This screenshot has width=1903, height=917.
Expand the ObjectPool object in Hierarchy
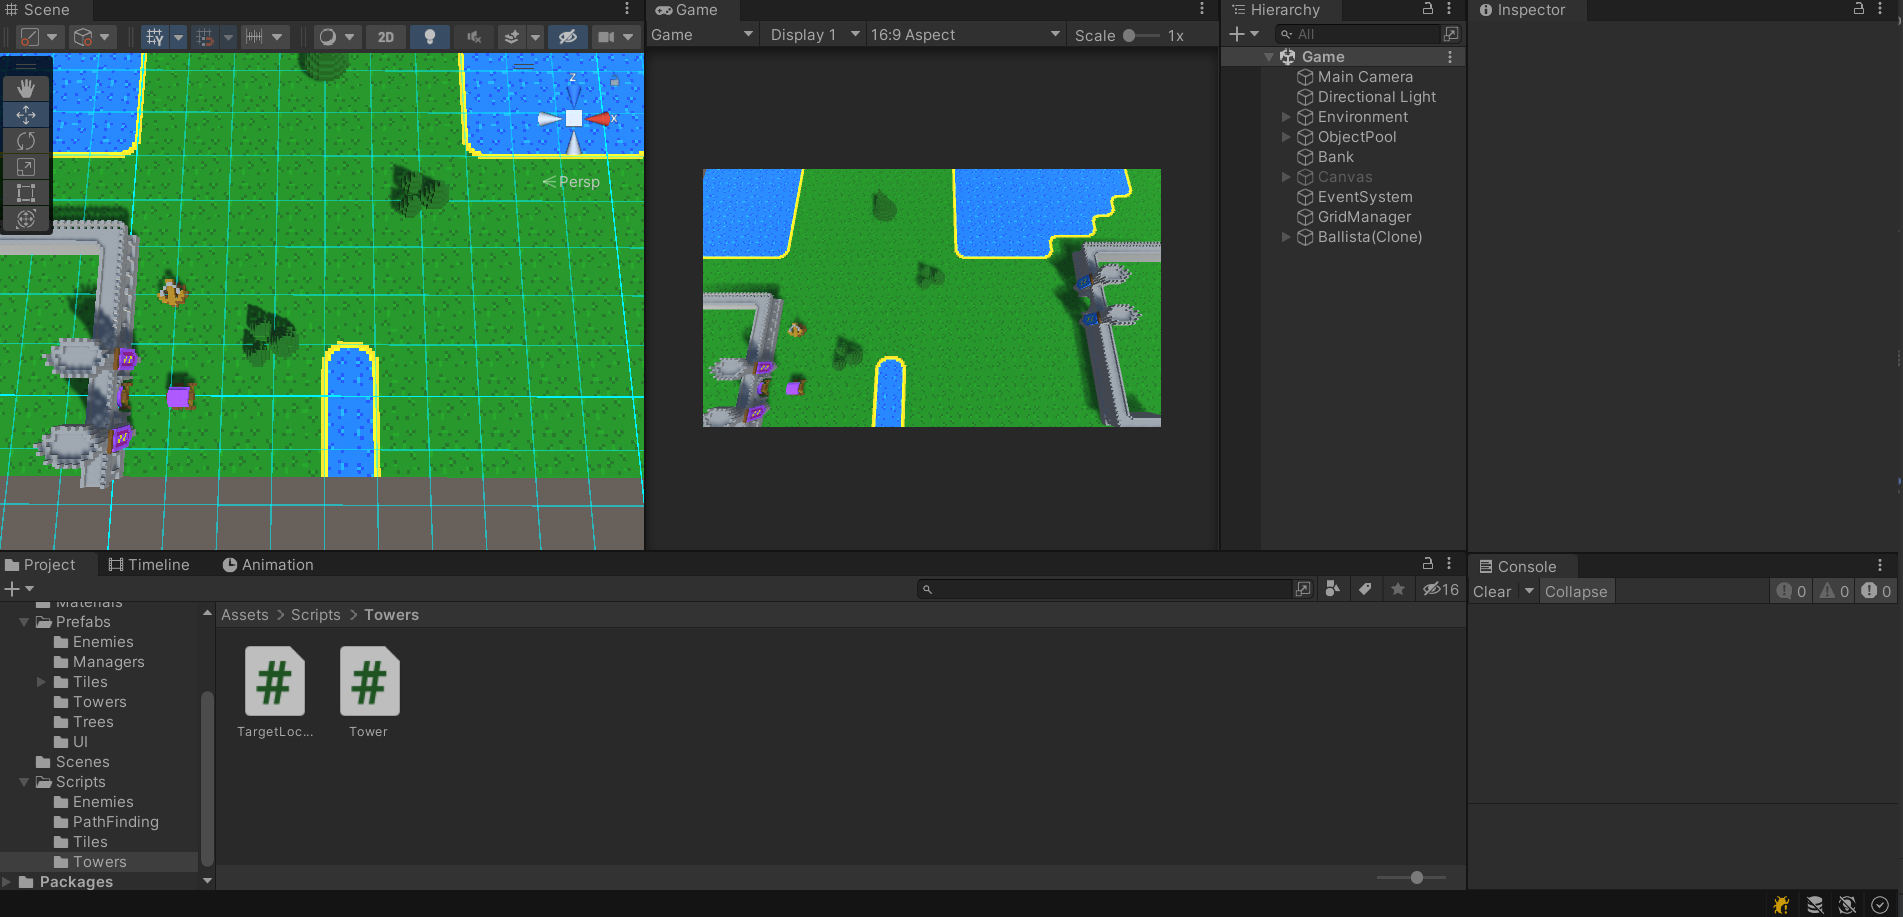click(x=1286, y=137)
